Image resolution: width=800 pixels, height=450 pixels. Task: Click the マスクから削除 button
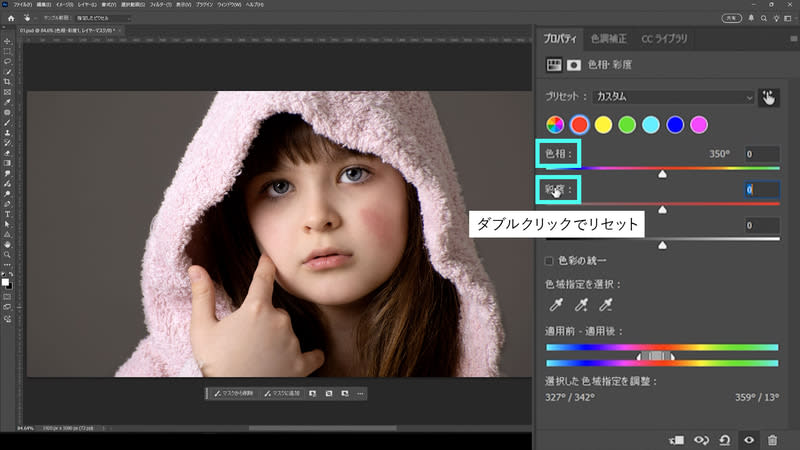232,394
